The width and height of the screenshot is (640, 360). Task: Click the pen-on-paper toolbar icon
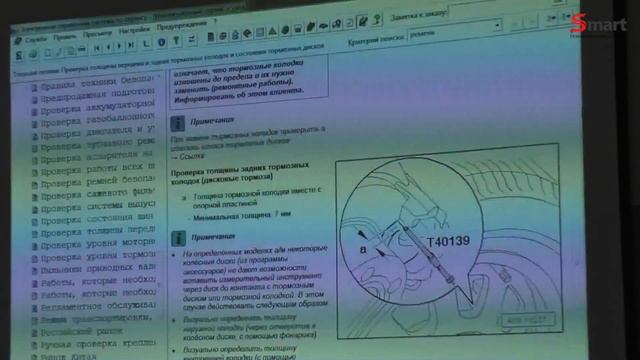click(x=362, y=21)
